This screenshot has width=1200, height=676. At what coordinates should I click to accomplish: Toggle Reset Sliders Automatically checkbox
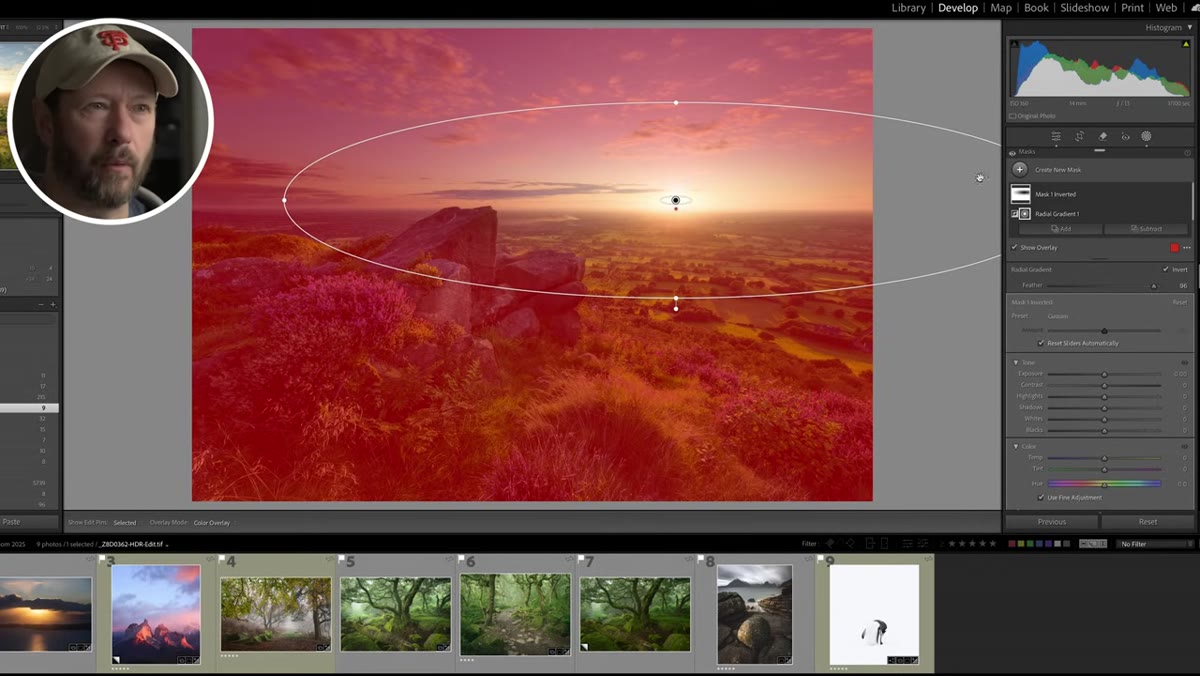click(1041, 343)
